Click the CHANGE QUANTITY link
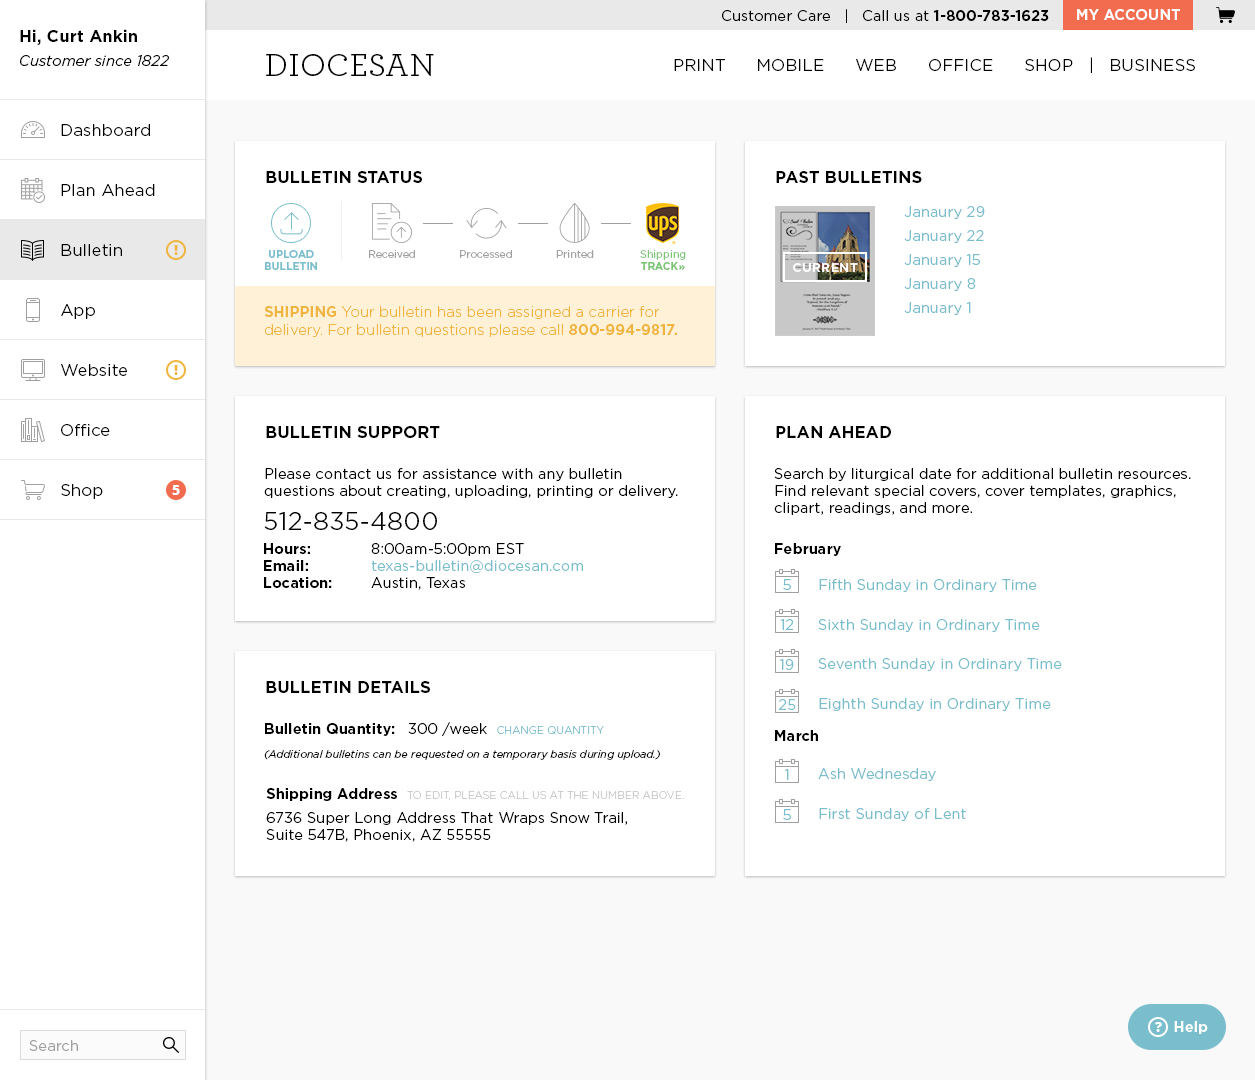Image resolution: width=1255 pixels, height=1080 pixels. pyautogui.click(x=550, y=730)
